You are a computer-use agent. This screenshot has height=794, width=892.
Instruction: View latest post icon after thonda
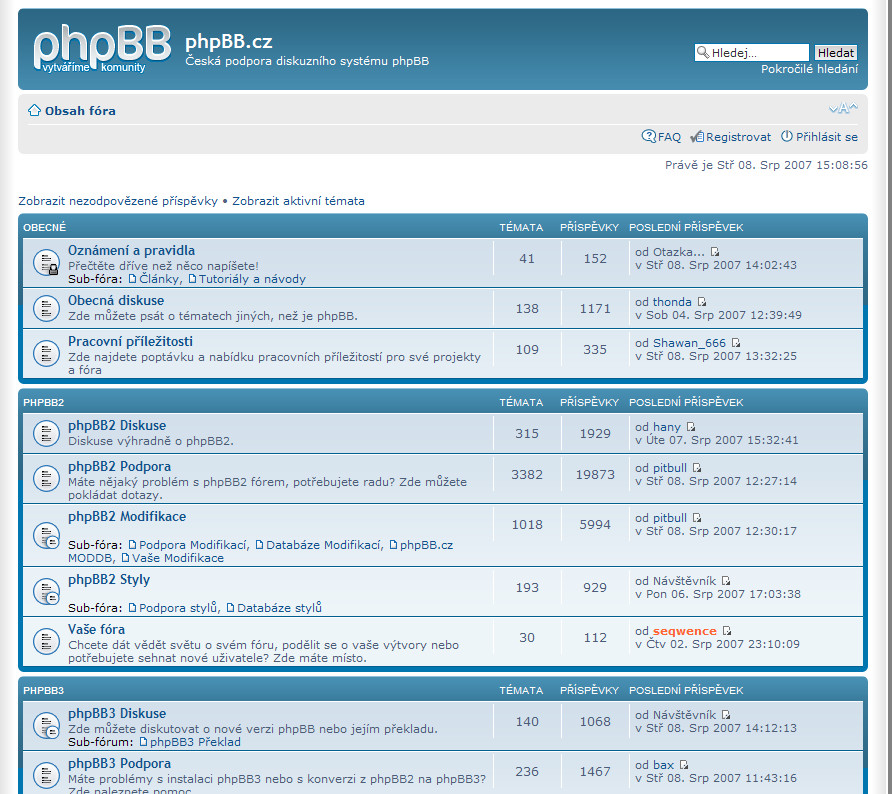pos(701,302)
